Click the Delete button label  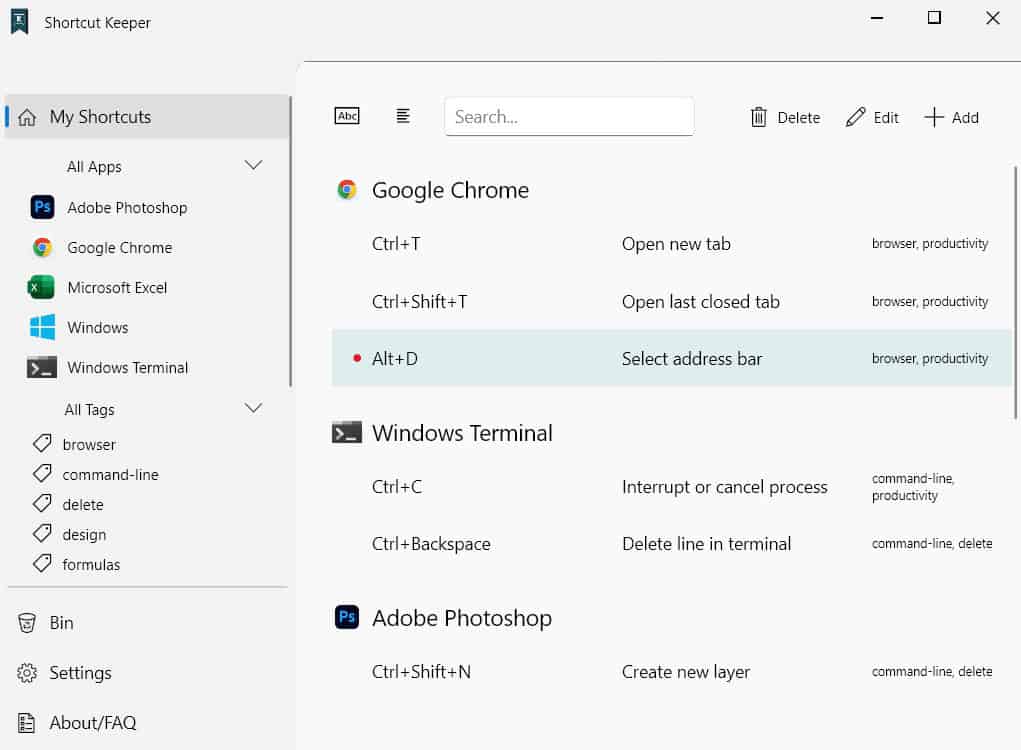coord(799,118)
